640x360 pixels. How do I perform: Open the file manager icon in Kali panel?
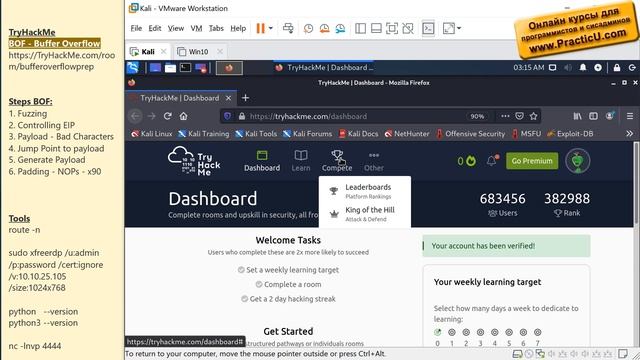click(170, 68)
